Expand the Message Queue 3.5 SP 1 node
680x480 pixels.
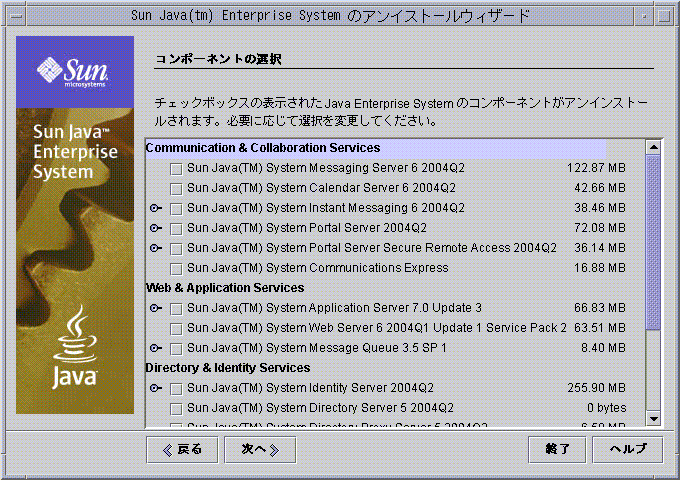(156, 348)
